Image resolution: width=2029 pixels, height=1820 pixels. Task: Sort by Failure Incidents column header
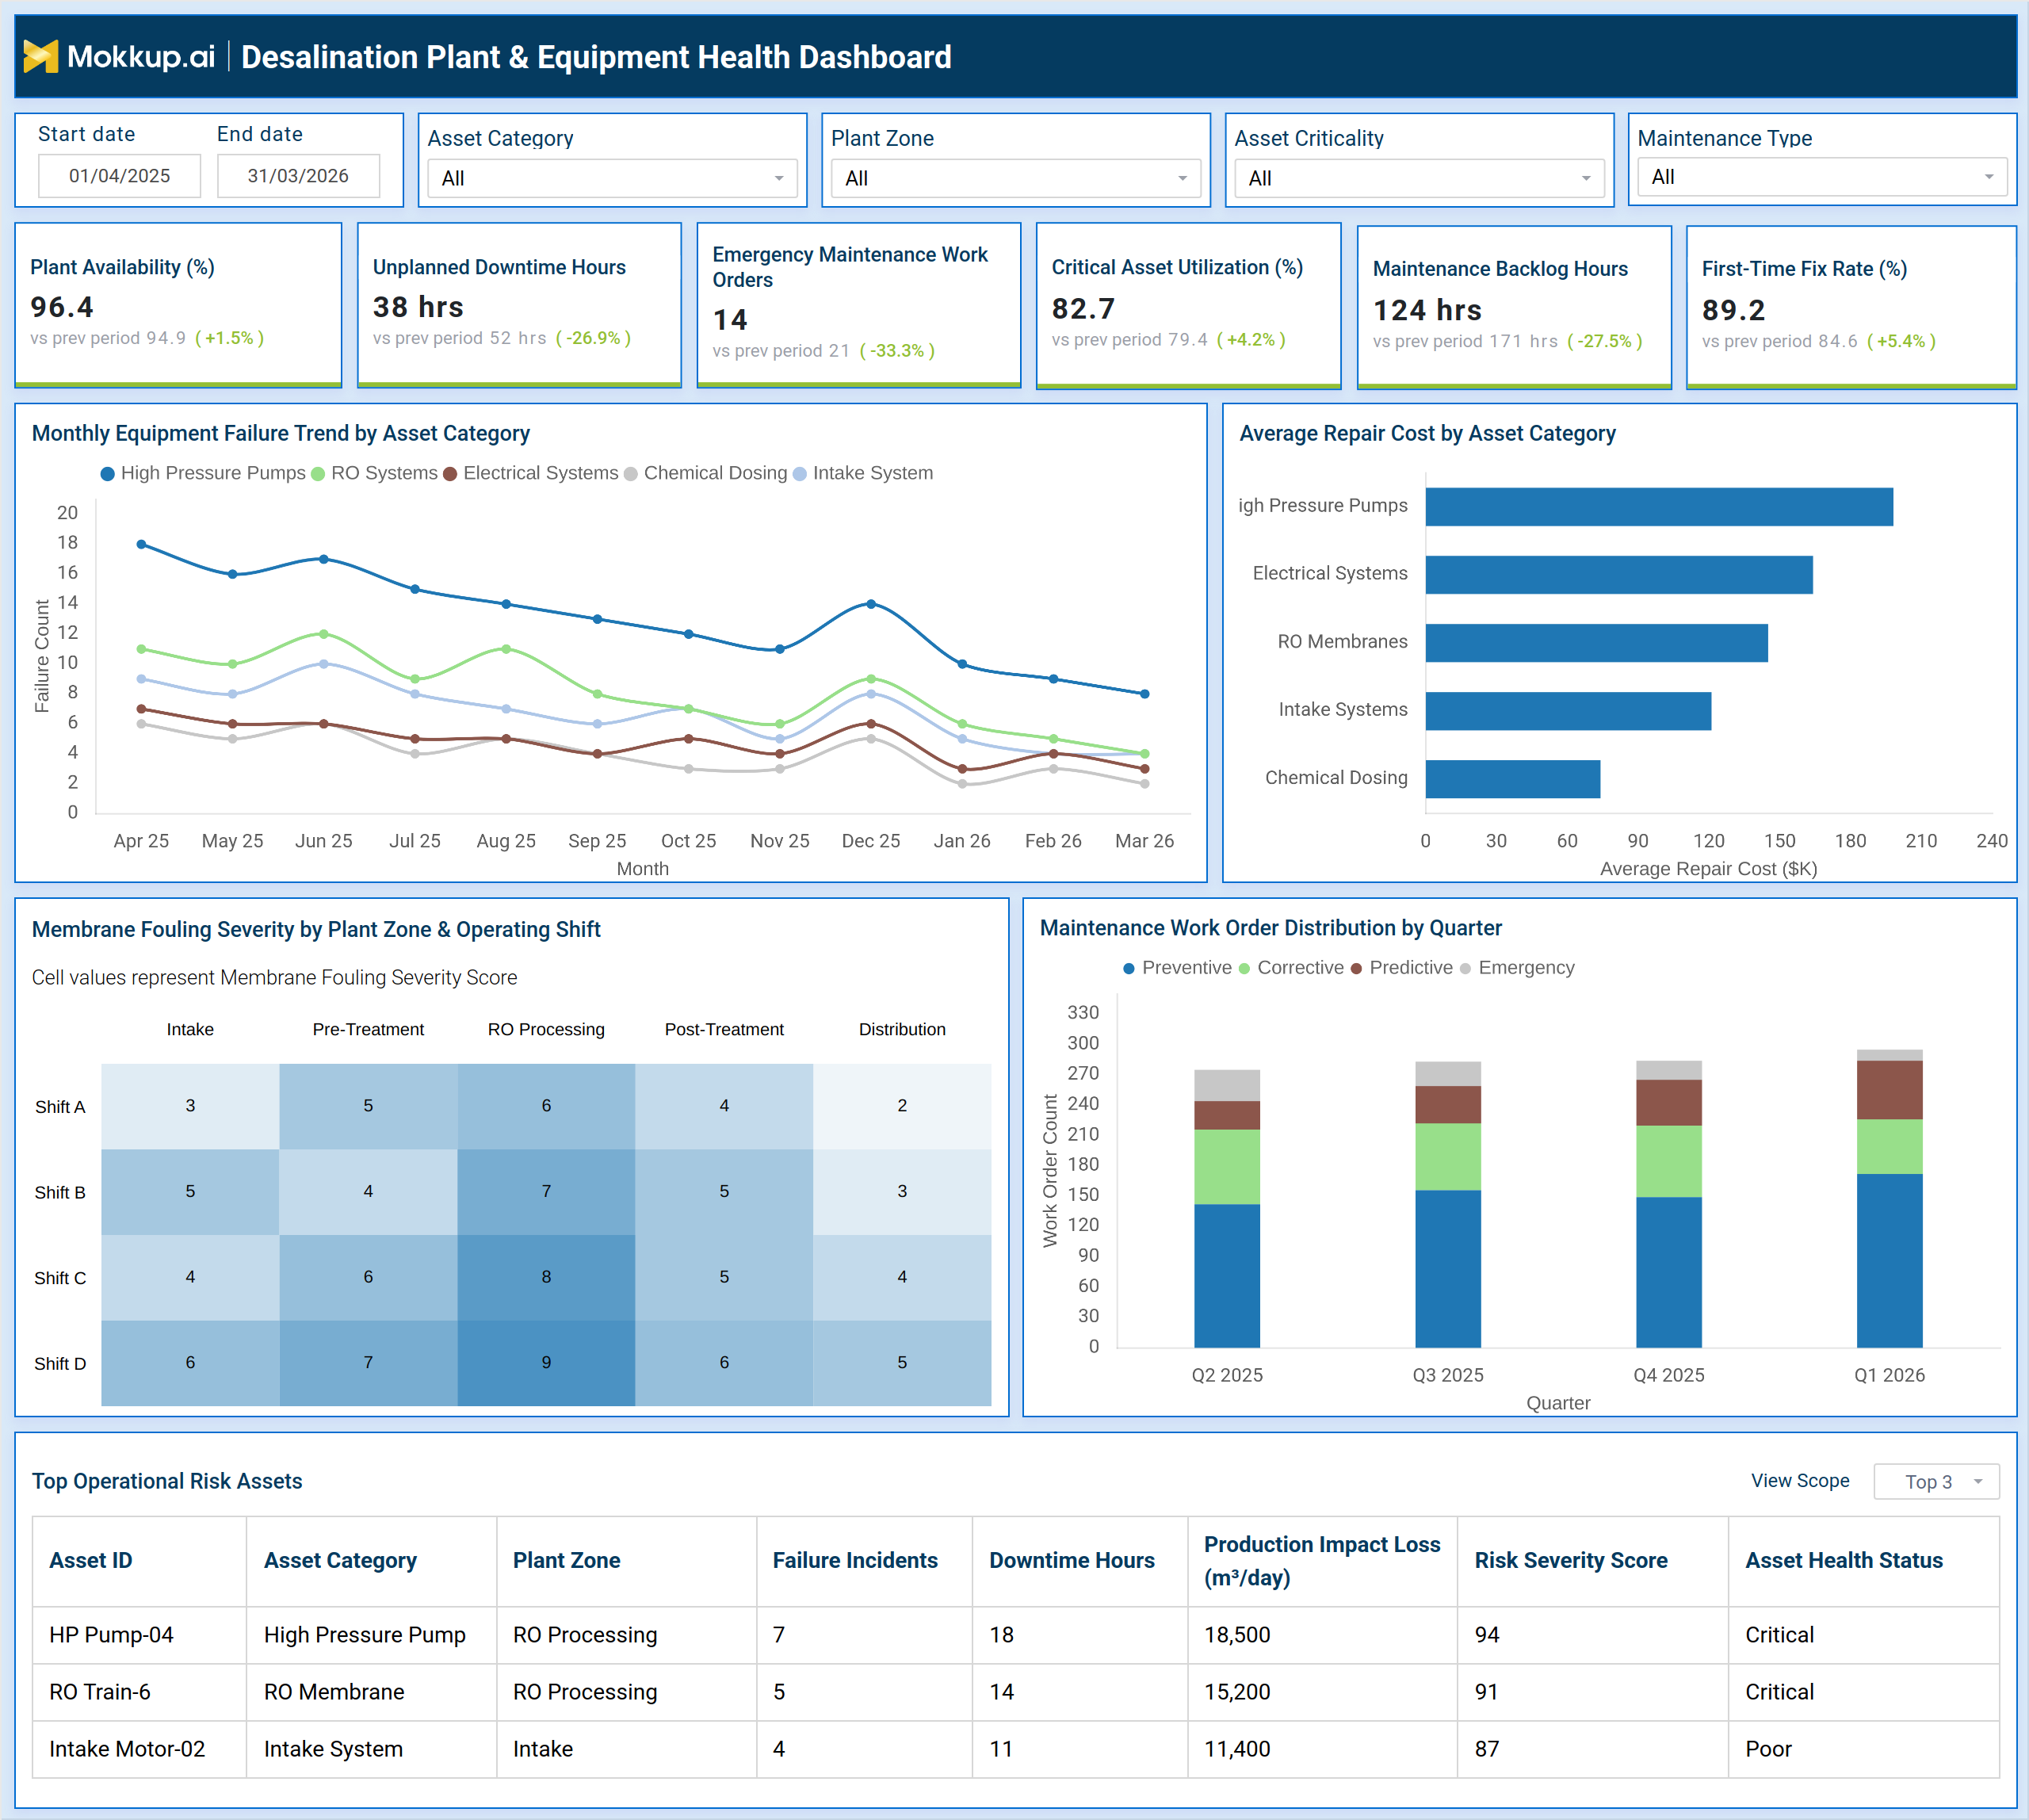(x=864, y=1561)
